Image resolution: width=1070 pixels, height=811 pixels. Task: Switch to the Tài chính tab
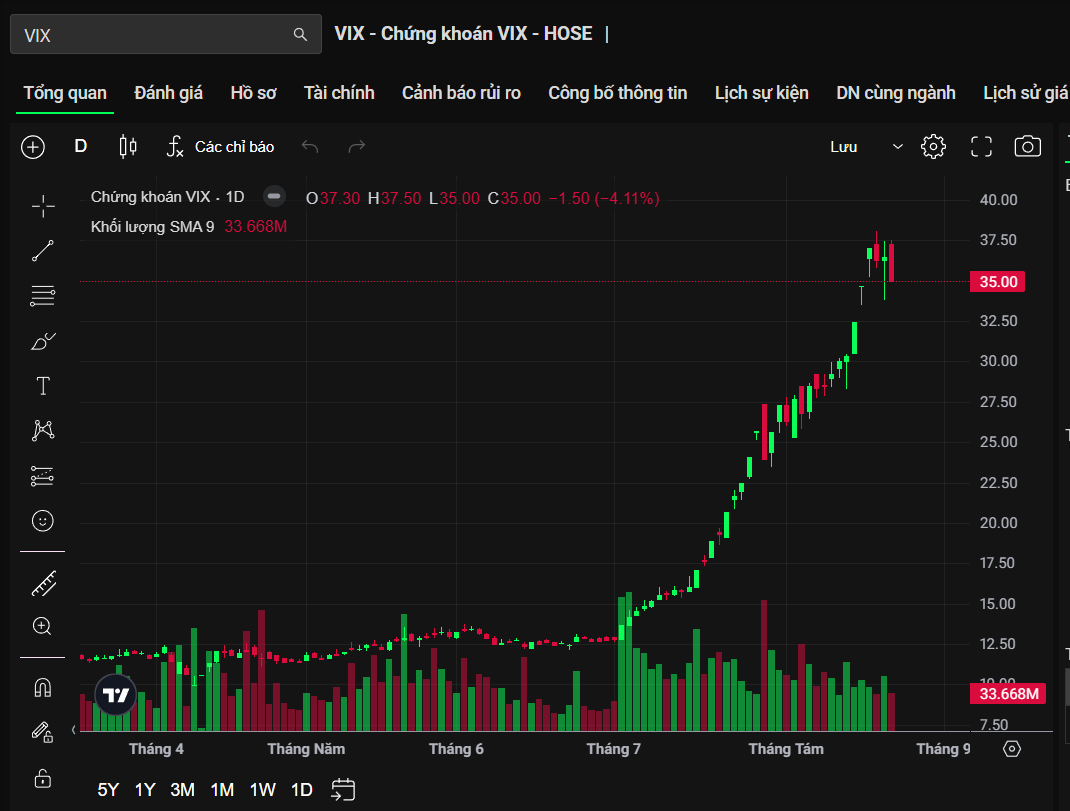click(339, 93)
